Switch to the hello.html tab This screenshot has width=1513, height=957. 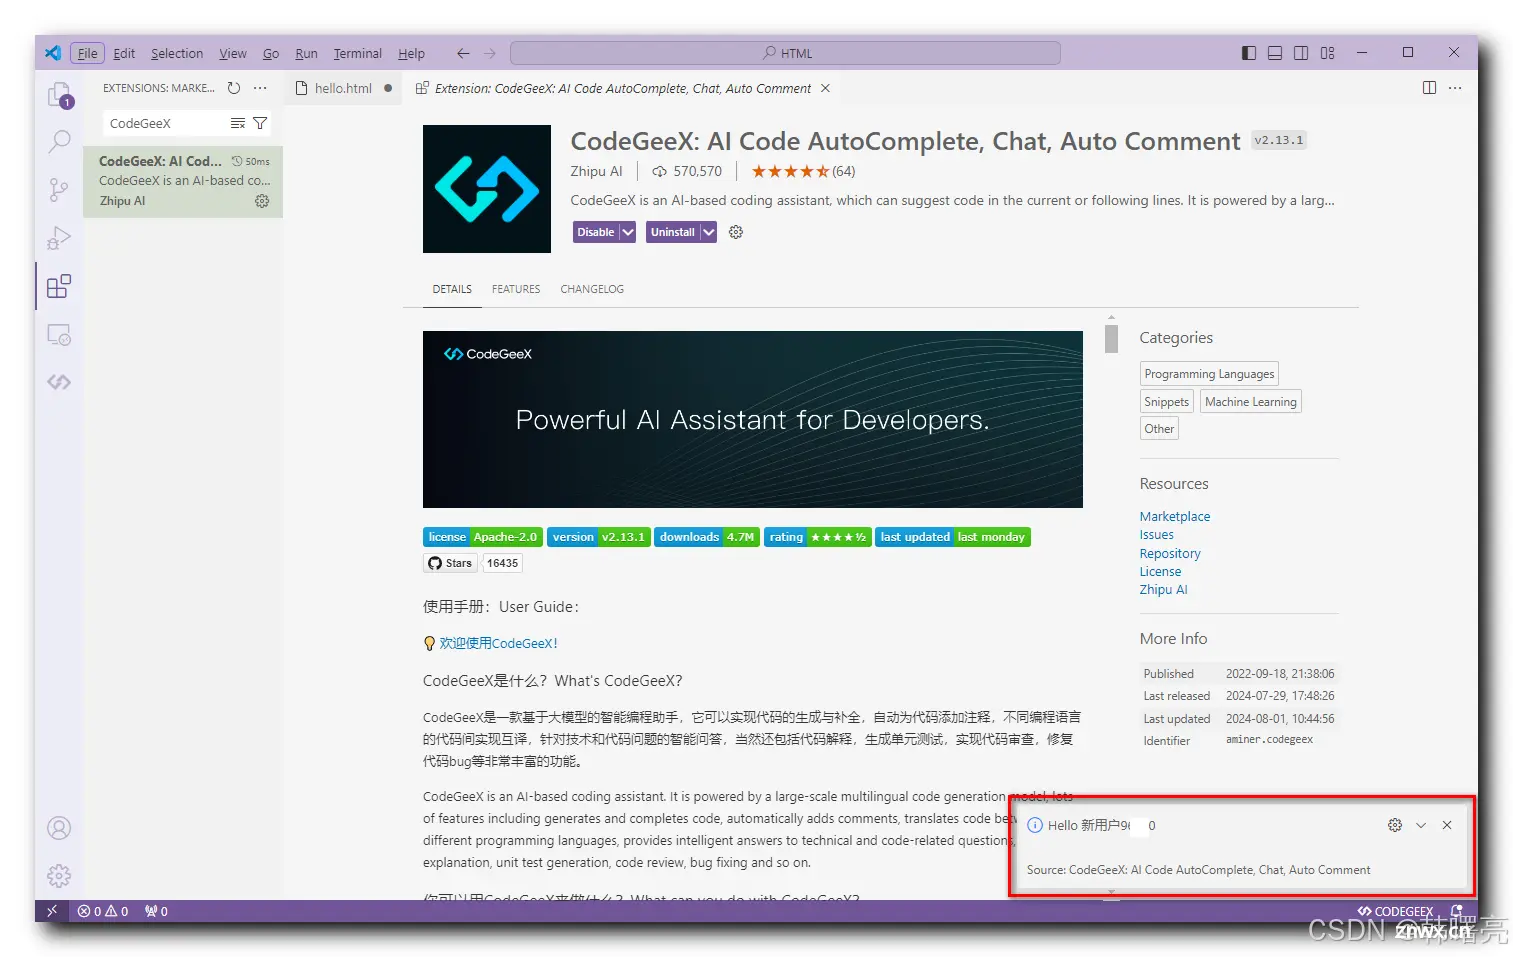(343, 88)
